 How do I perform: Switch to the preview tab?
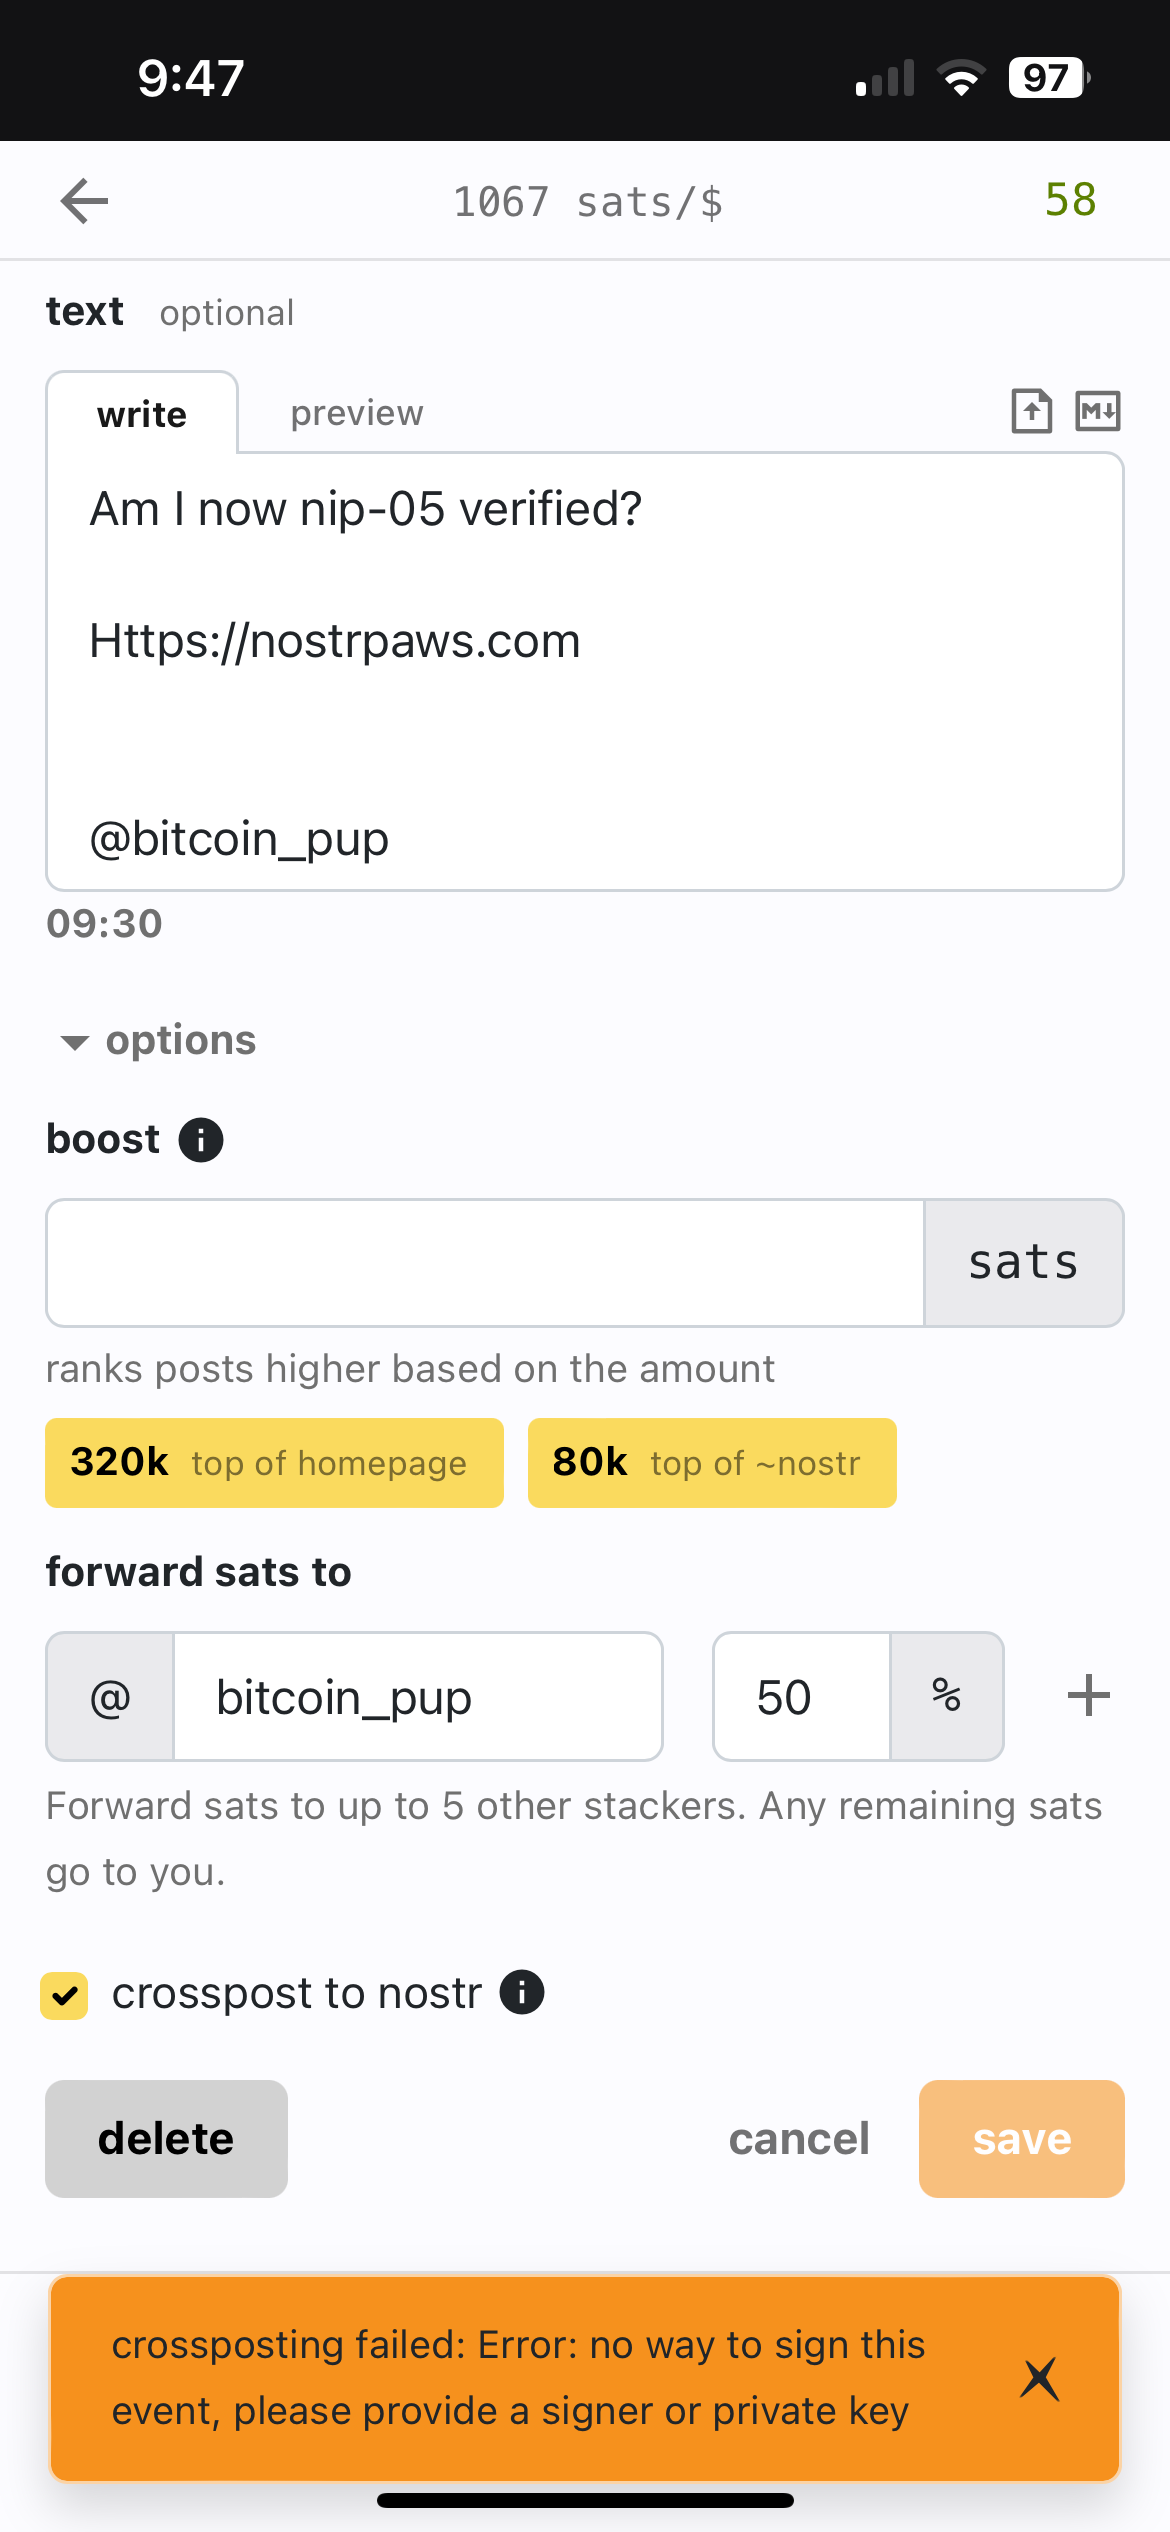[x=357, y=413]
